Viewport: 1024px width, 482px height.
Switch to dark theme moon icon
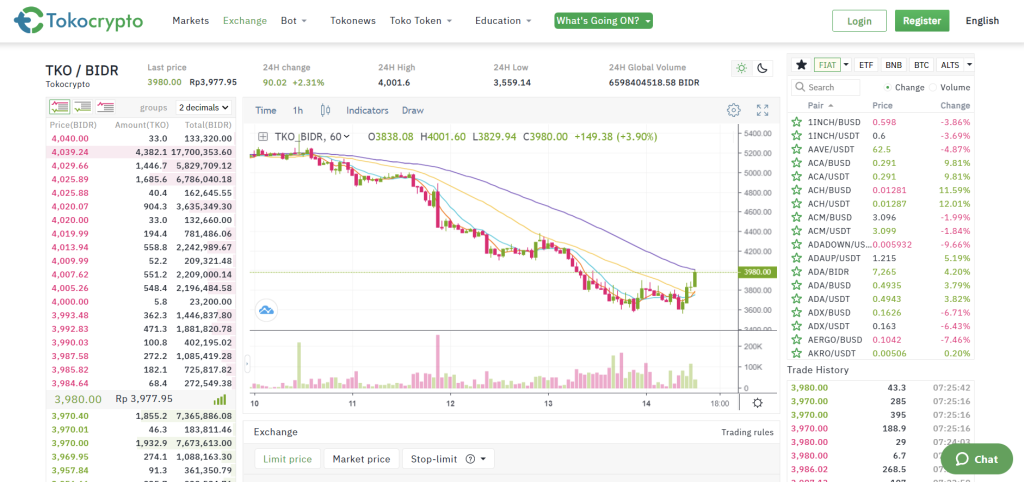[762, 68]
